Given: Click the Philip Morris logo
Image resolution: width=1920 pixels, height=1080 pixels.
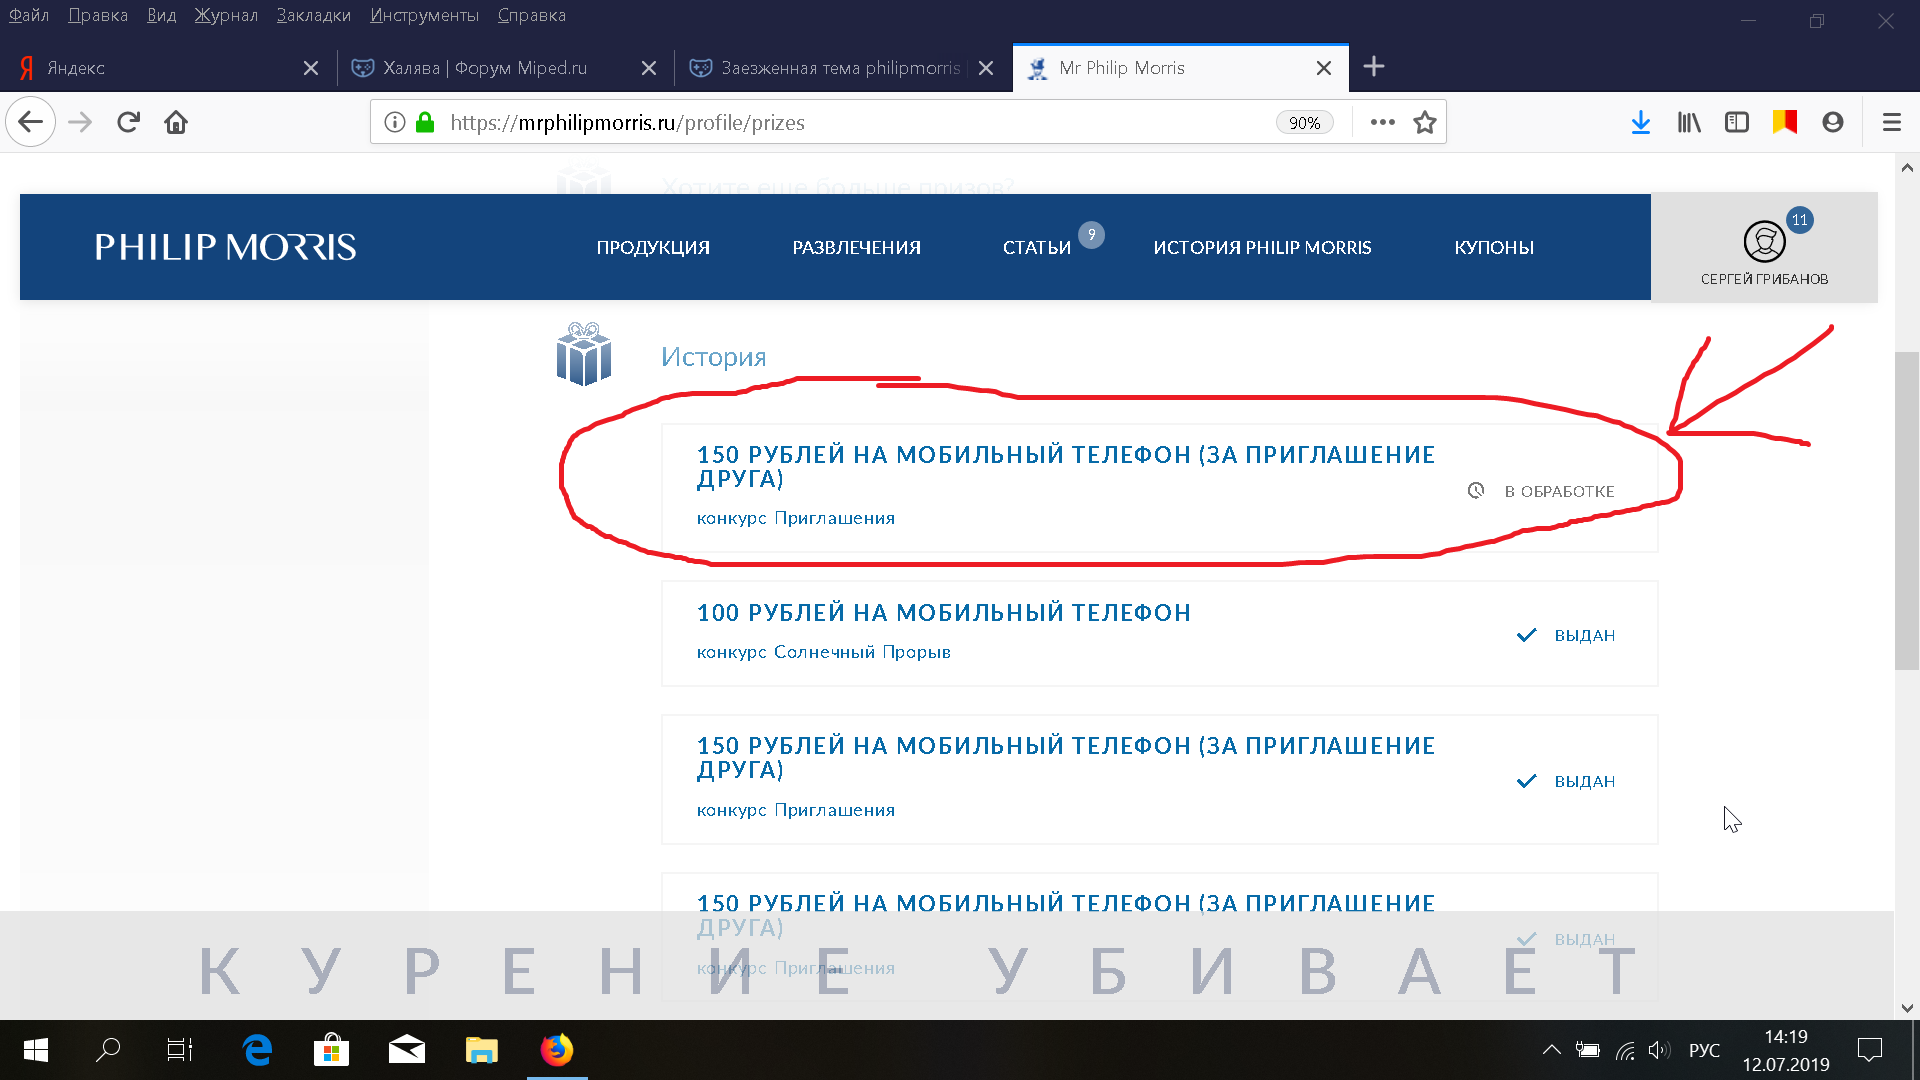Looking at the screenshot, I should click(x=225, y=247).
